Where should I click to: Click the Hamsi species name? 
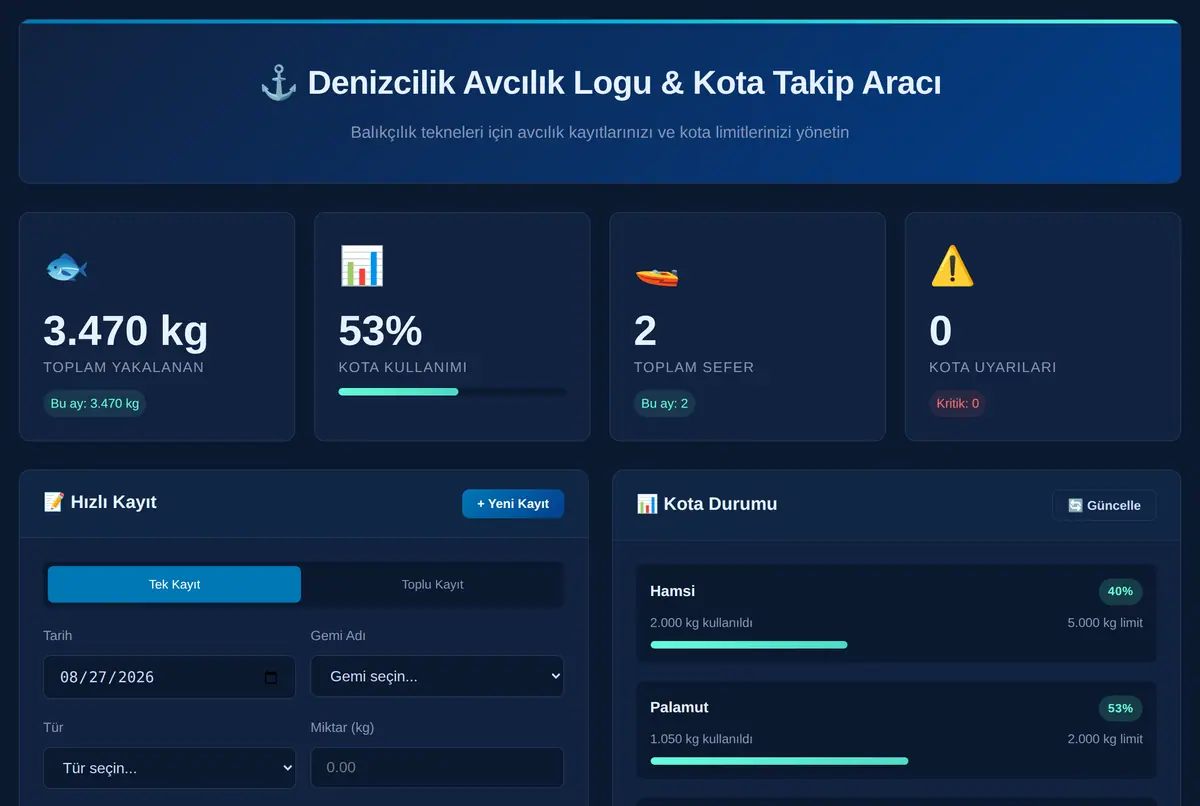coord(672,591)
